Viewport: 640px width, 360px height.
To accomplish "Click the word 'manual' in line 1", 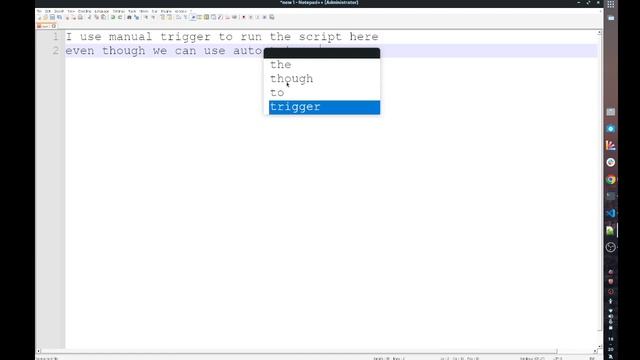I will (130, 37).
